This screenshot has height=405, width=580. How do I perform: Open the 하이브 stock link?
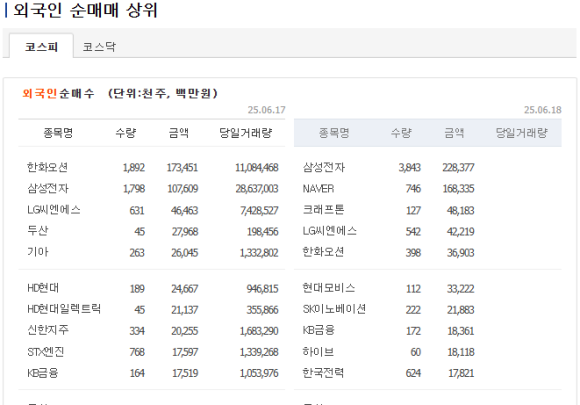[x=318, y=351]
